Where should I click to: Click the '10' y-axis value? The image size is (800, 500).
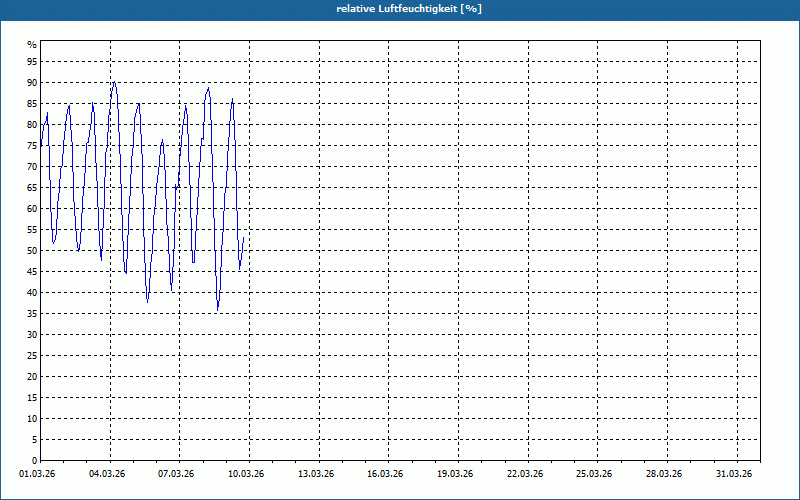coord(32,418)
